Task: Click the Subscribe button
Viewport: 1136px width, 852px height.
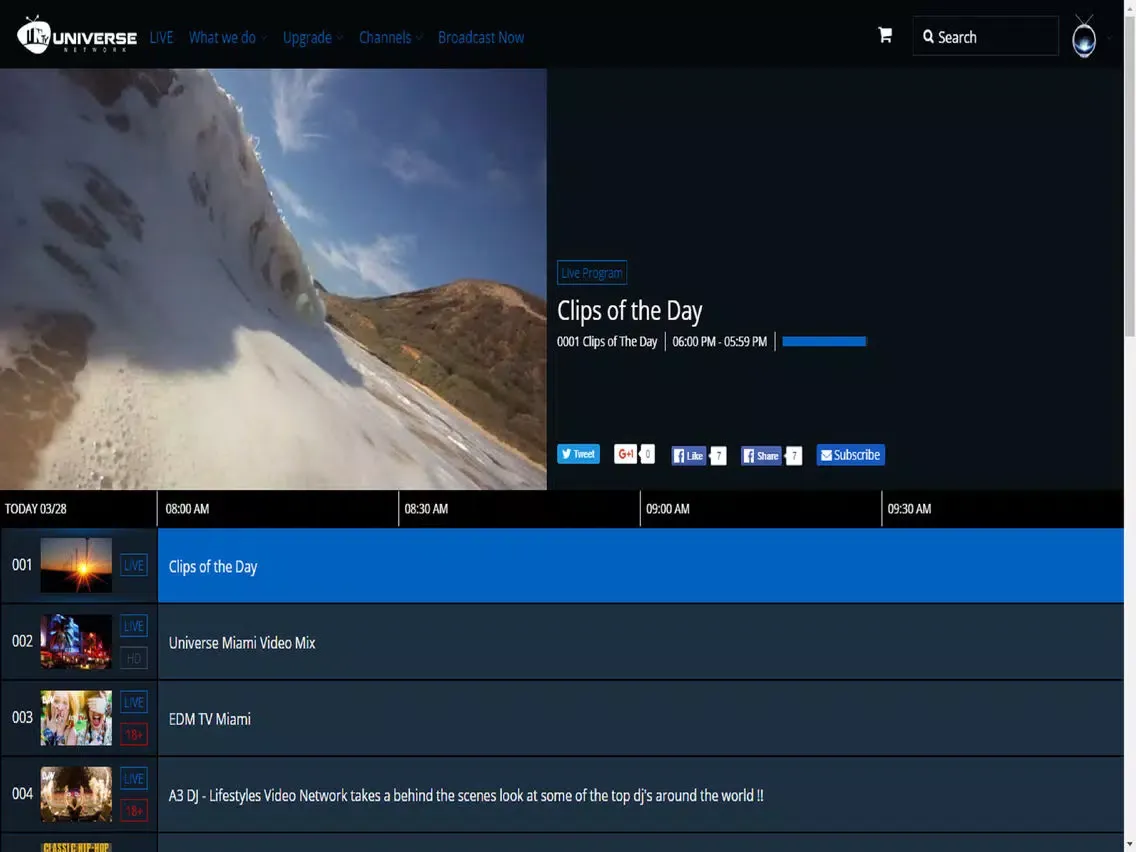Action: point(851,455)
